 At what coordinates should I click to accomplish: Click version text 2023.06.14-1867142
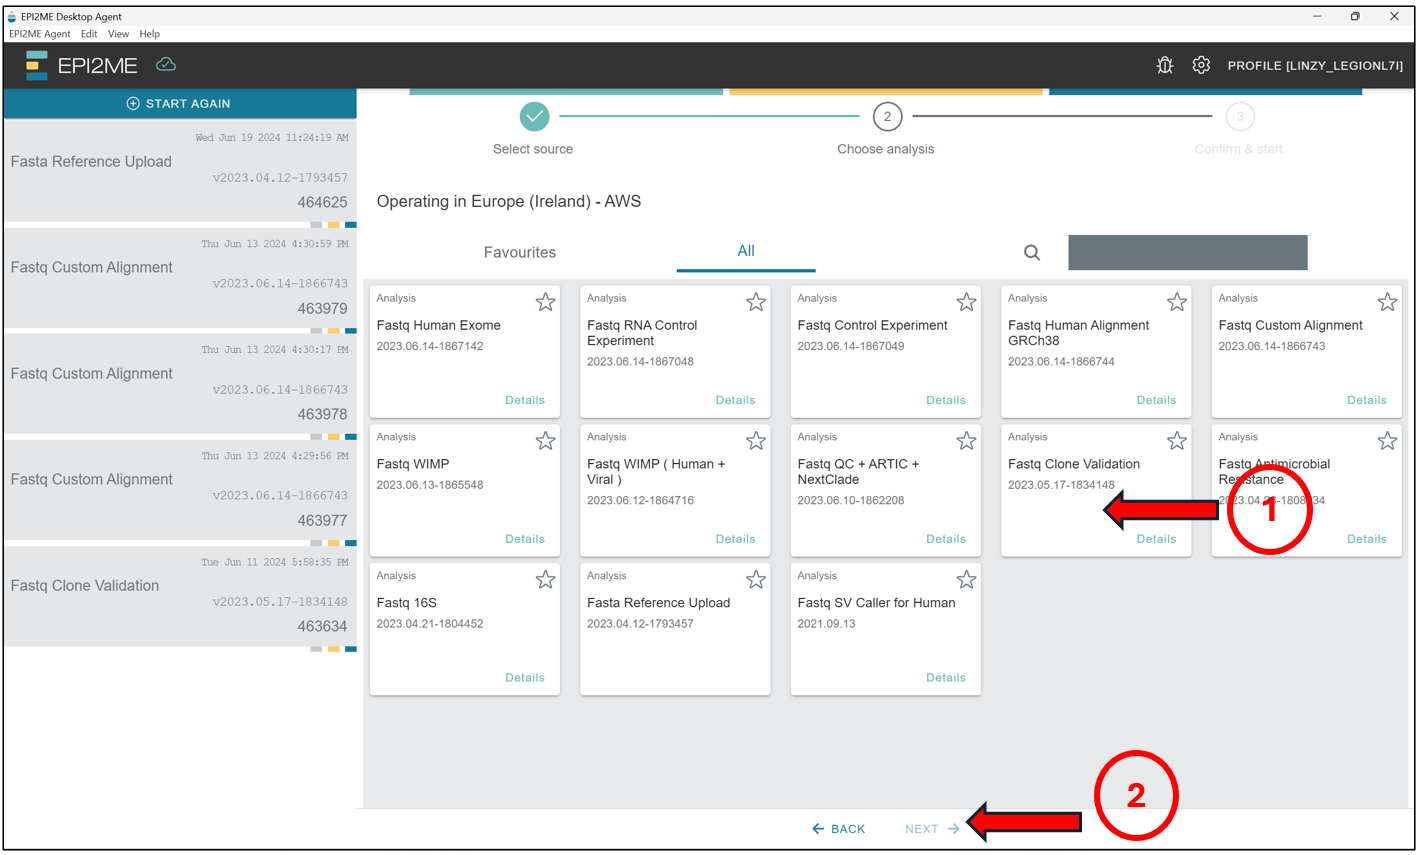[430, 346]
